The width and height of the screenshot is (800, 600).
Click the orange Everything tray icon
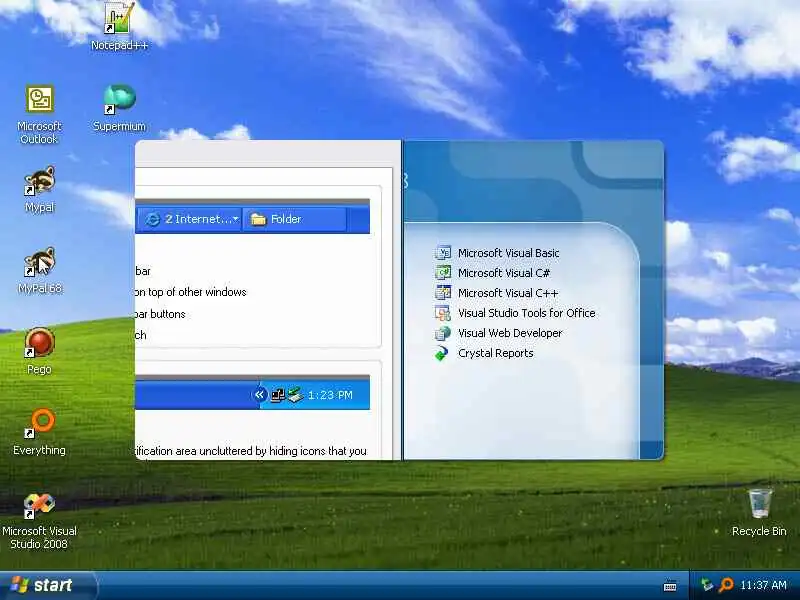coord(726,585)
